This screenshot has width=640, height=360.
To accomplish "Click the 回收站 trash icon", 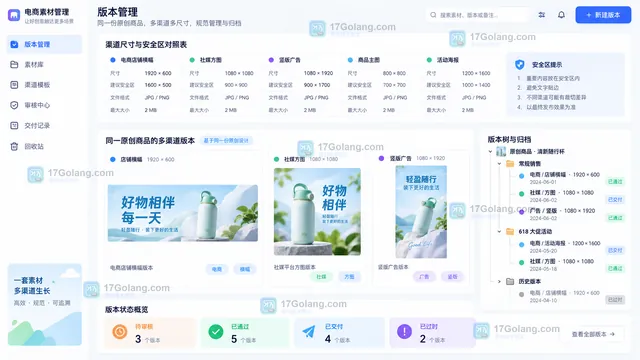I will pyautogui.click(x=14, y=146).
